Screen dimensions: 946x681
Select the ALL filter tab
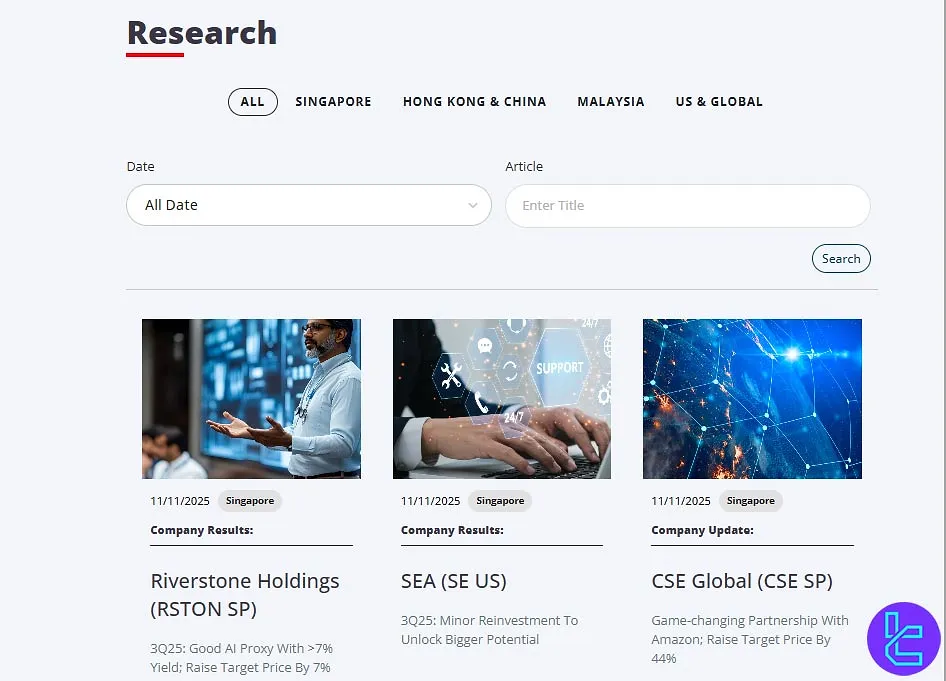tap(252, 101)
